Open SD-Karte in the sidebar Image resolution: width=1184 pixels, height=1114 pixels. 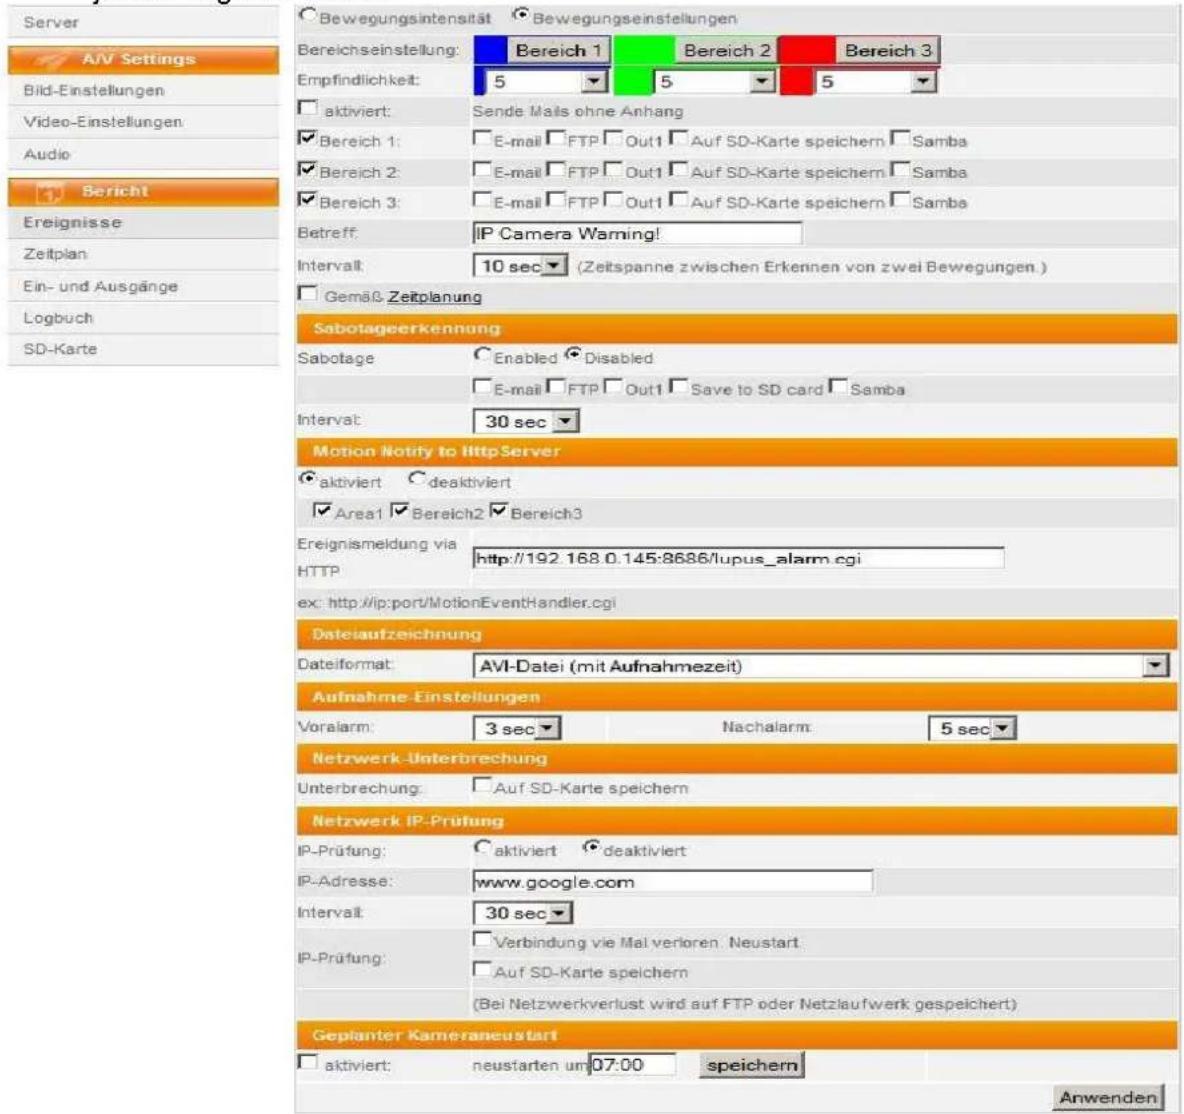coord(143,350)
